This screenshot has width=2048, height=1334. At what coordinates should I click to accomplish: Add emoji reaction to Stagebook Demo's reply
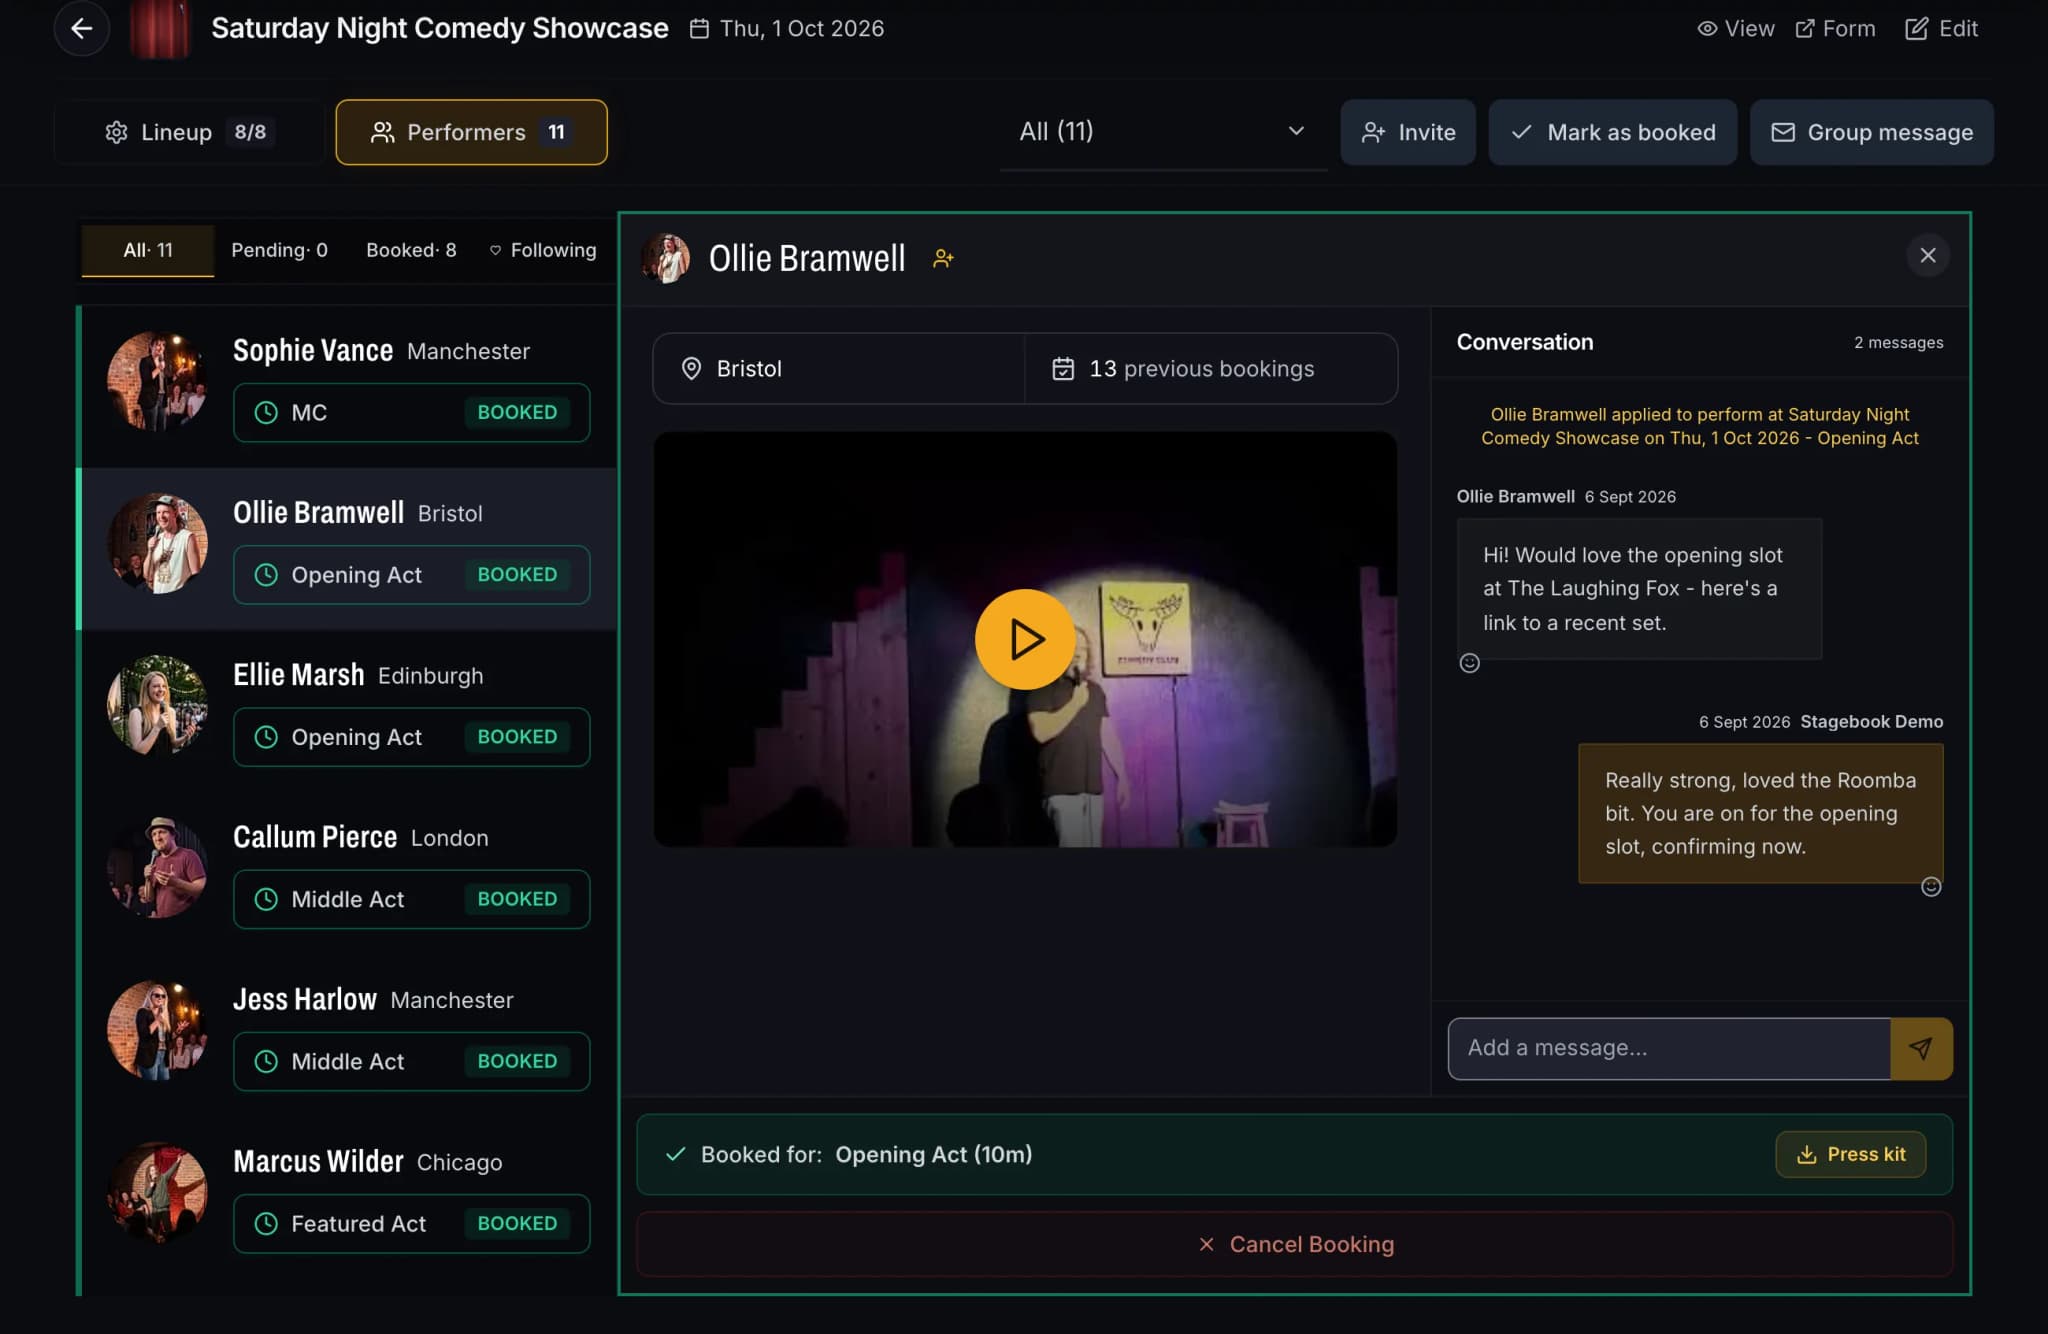(x=1931, y=887)
